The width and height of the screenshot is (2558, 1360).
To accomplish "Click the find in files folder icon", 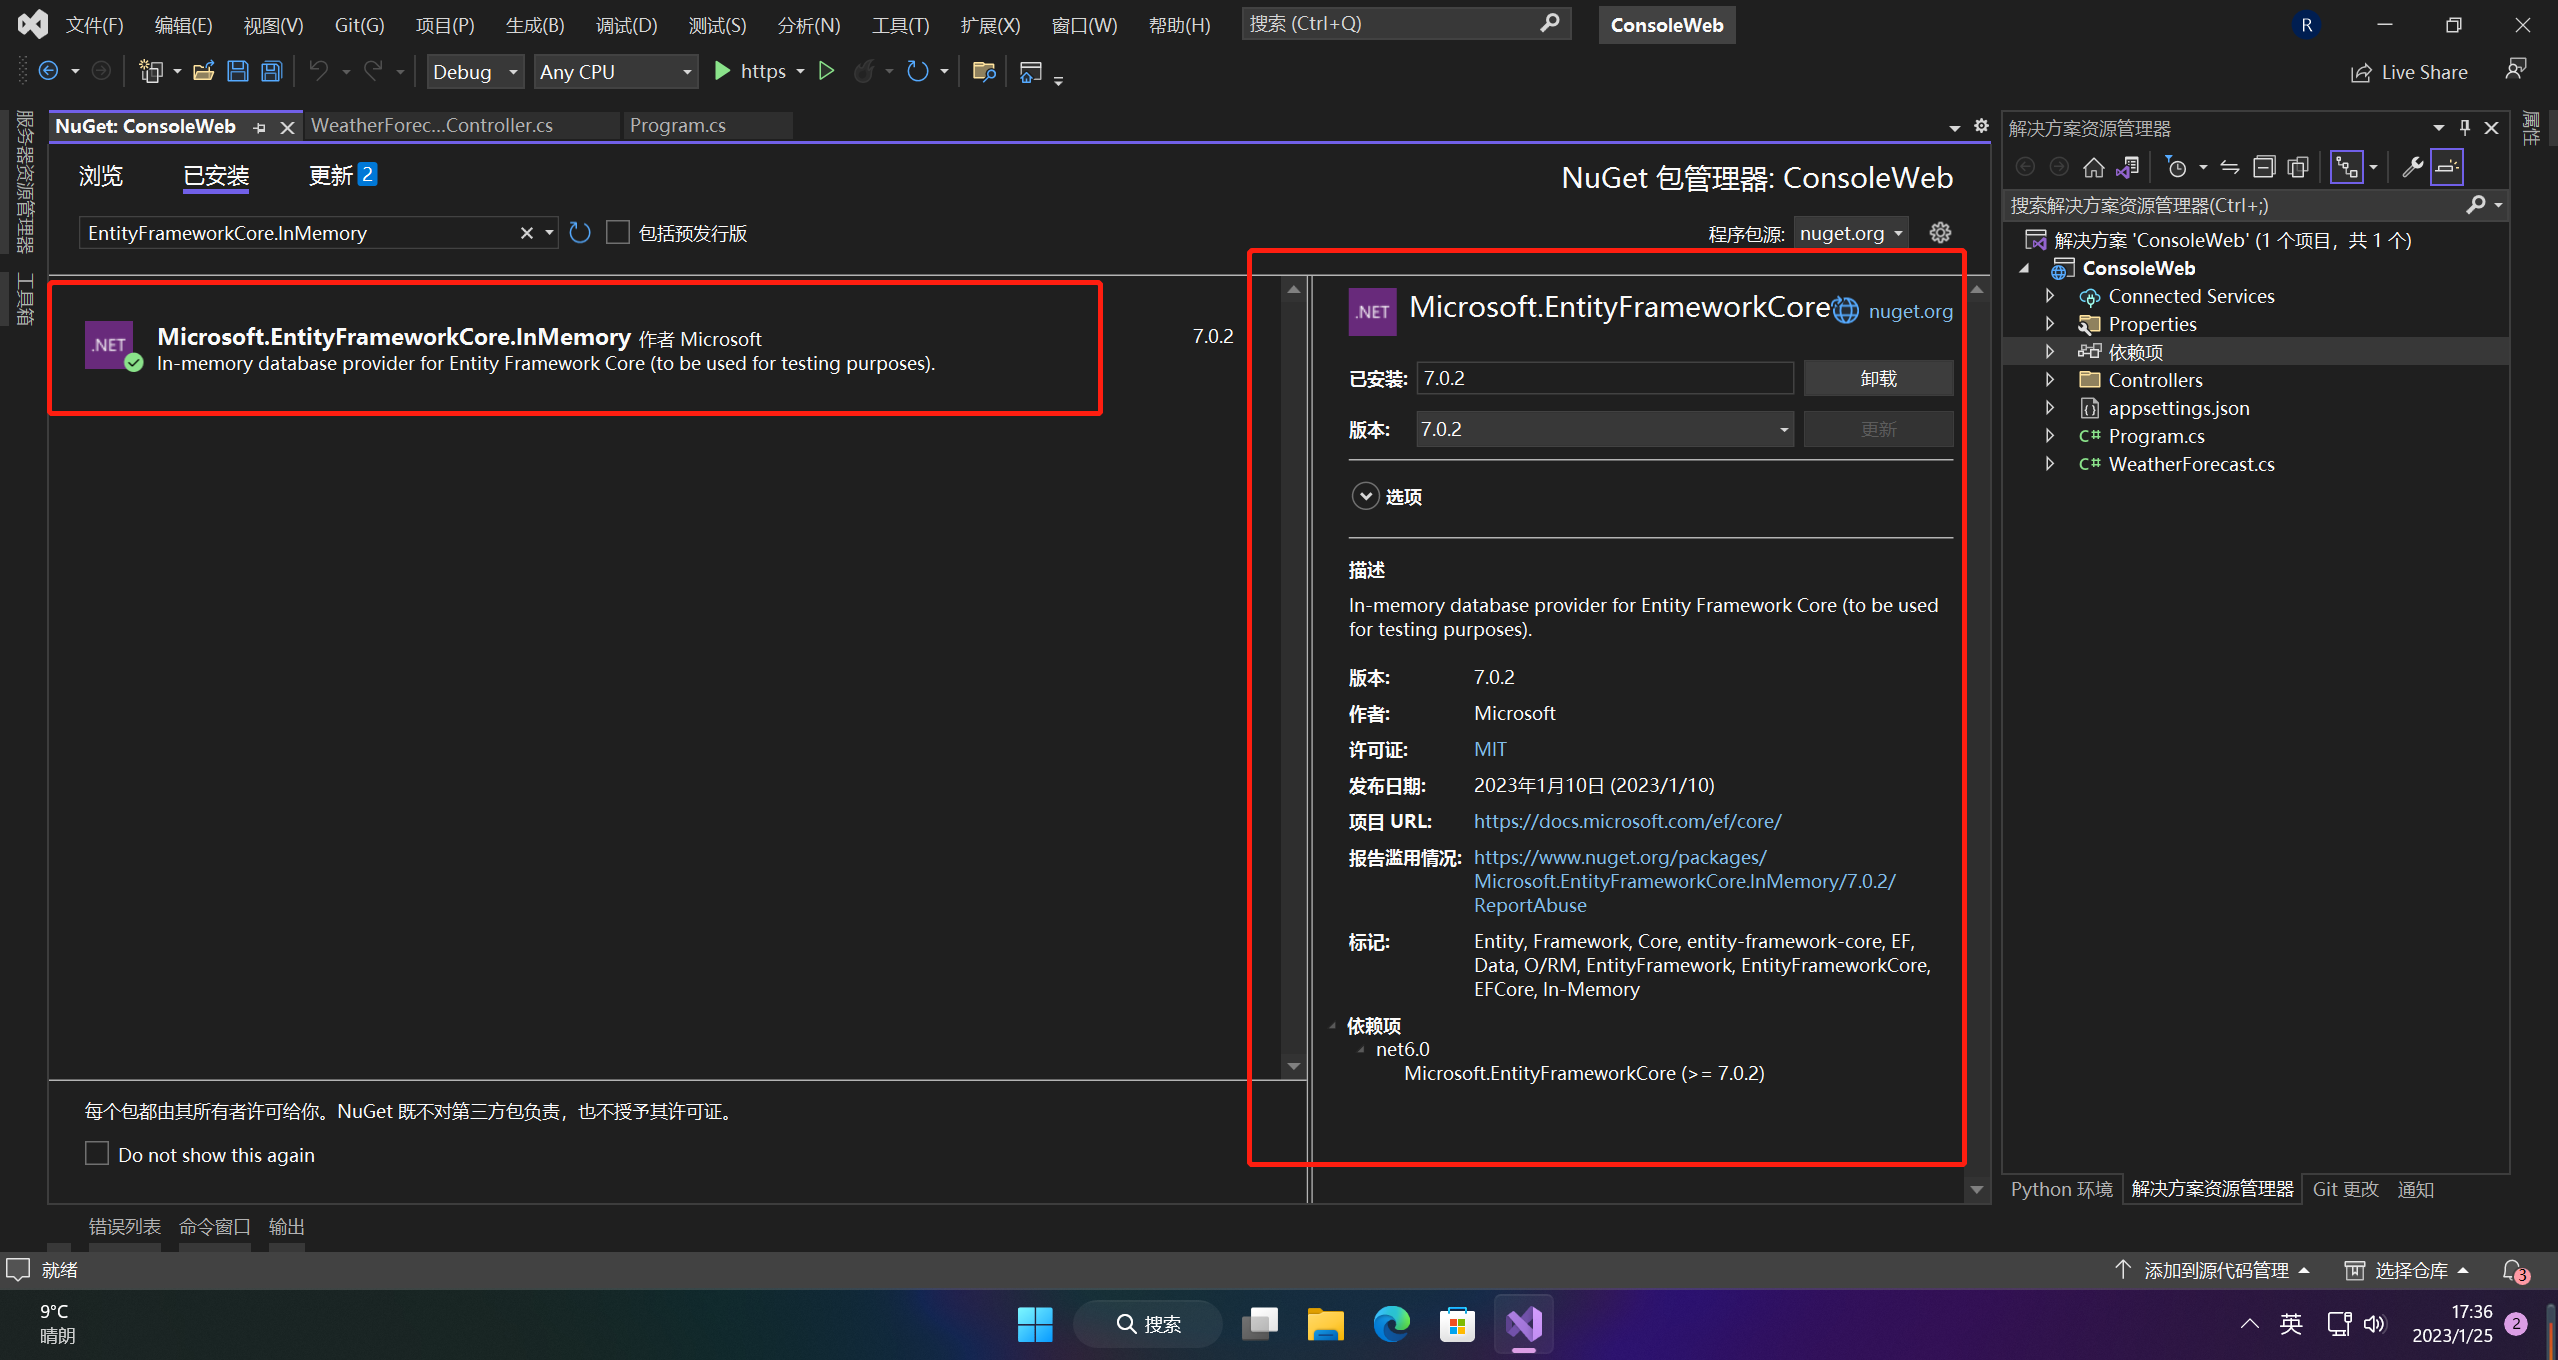I will click(x=984, y=71).
